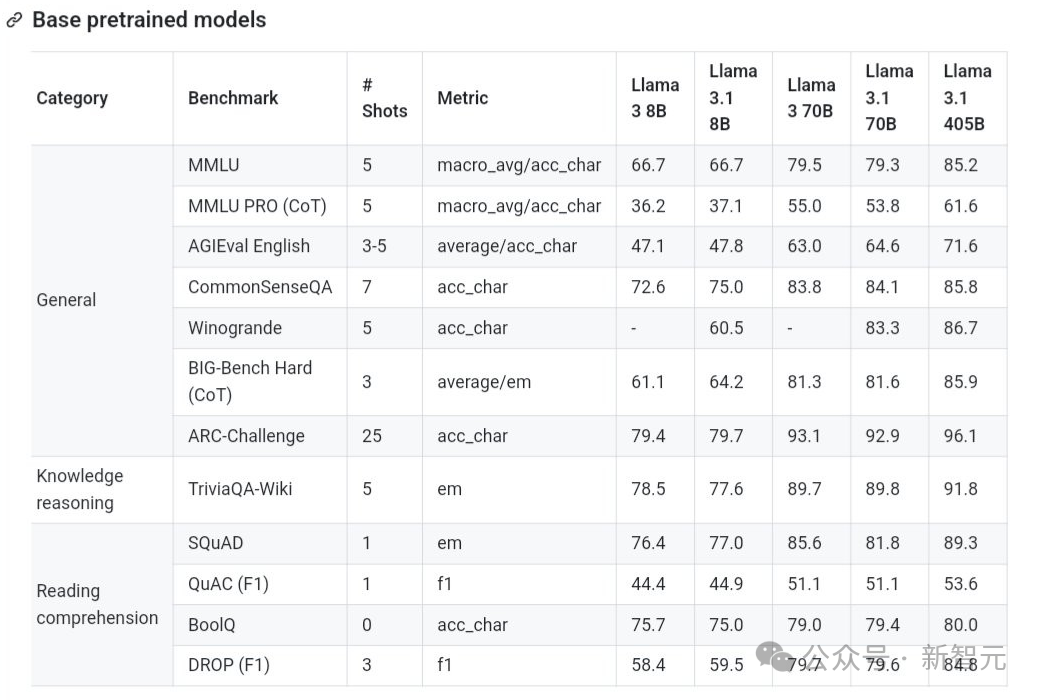1040x700 pixels.
Task: Click the anchor link icon beside the heading
Action: pos(14,21)
